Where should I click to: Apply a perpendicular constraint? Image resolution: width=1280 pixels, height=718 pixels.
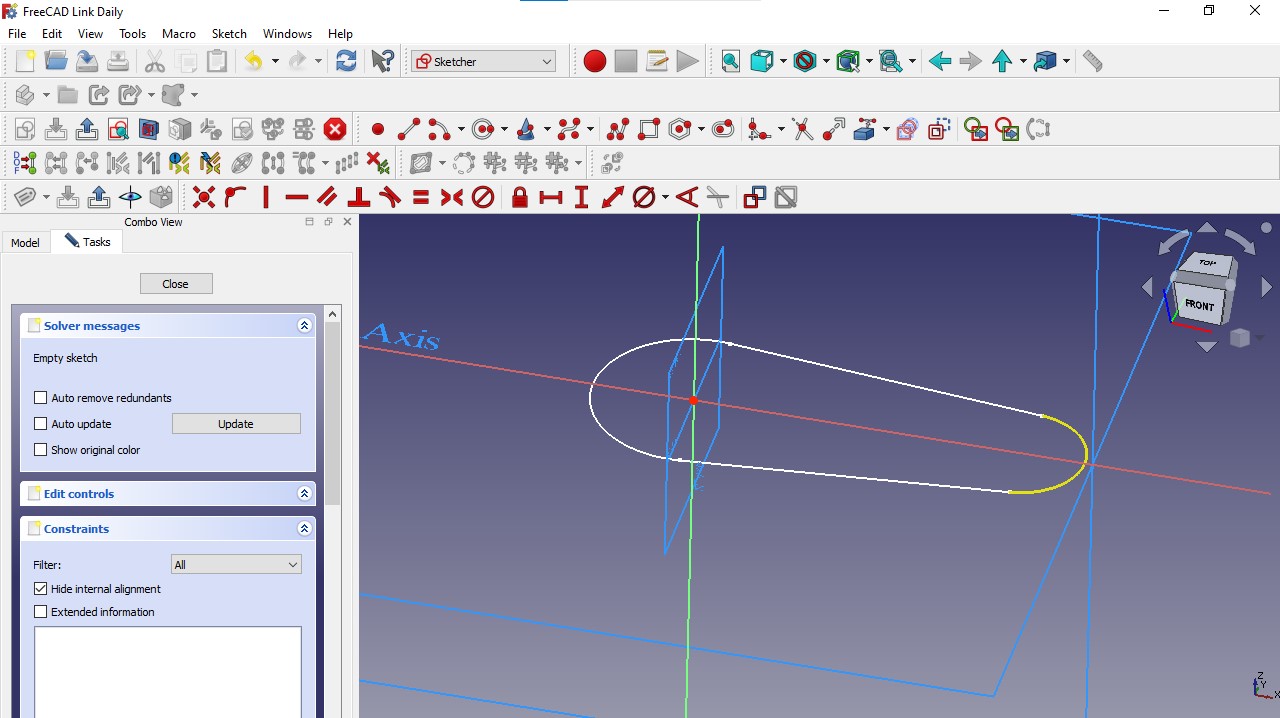358,197
